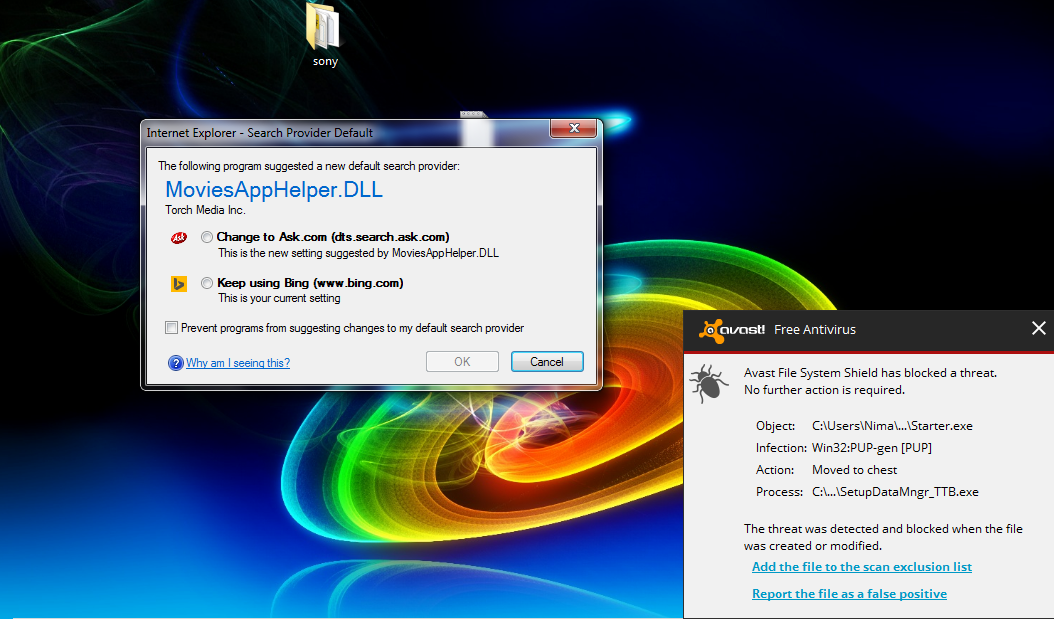This screenshot has height=619, width=1054.
Task: Click the bug threat icon in Avast popup
Action: (708, 383)
